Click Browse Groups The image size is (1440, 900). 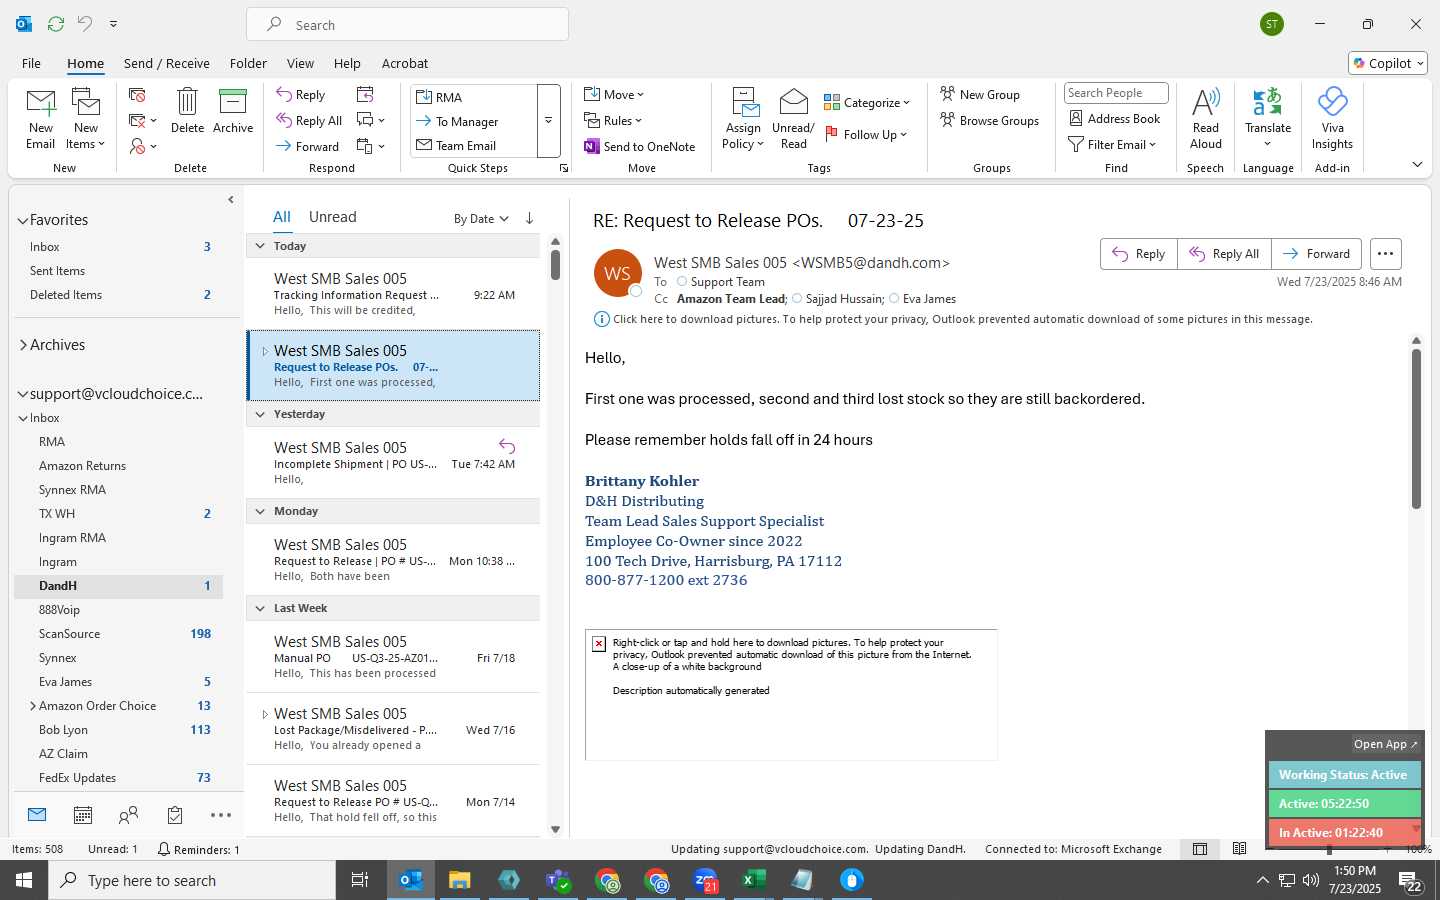coord(989,120)
